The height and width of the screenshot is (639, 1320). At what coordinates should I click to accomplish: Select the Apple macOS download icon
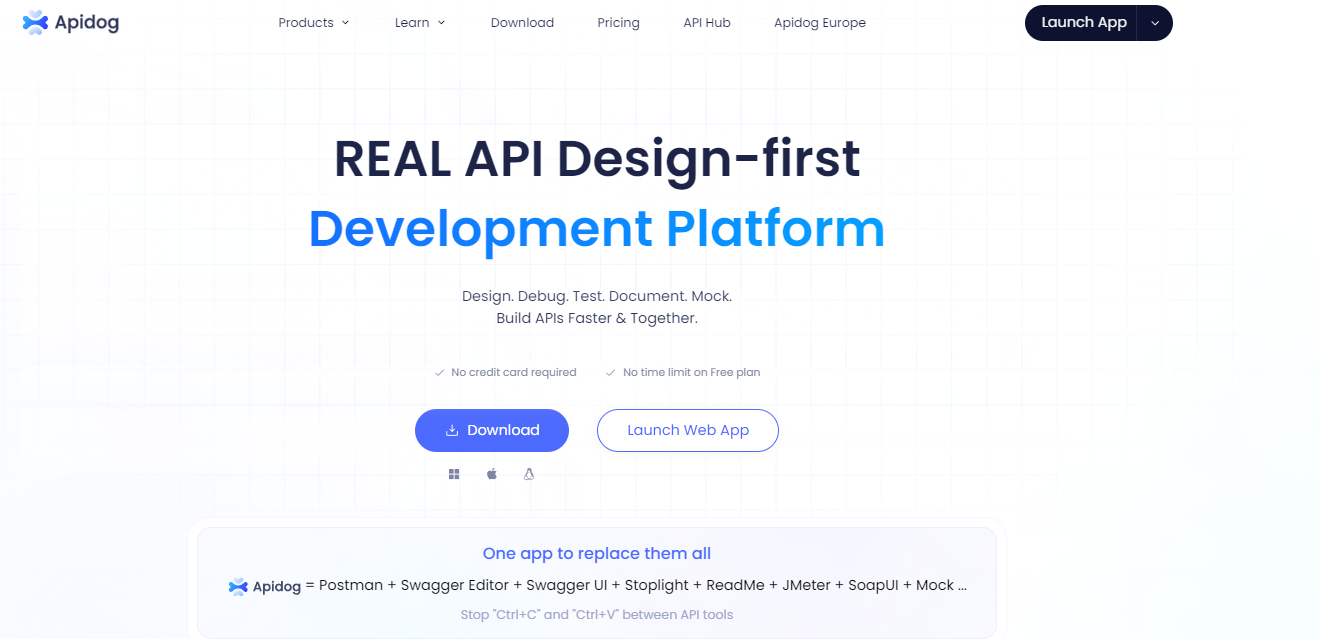point(492,474)
